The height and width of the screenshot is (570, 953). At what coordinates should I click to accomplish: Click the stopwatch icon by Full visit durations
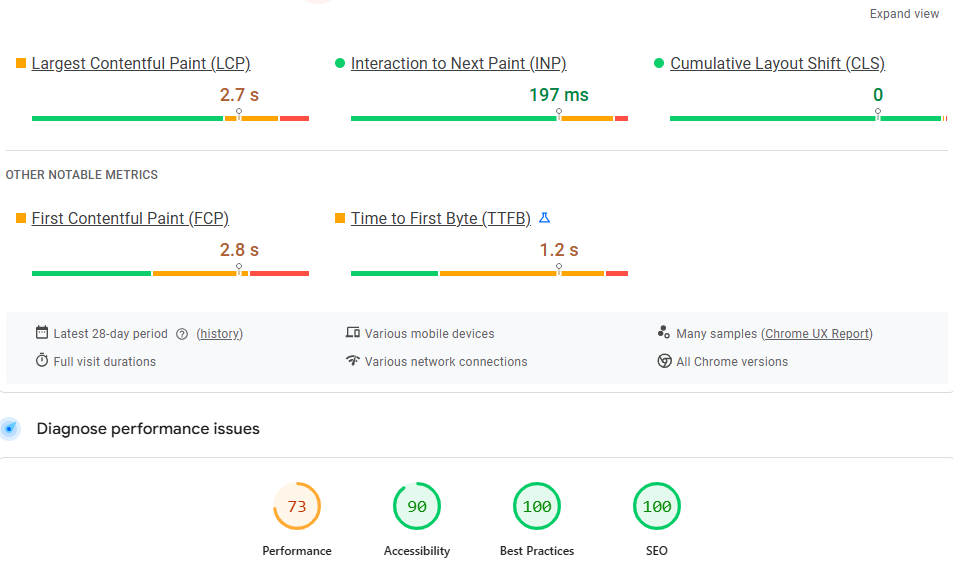[x=42, y=361]
